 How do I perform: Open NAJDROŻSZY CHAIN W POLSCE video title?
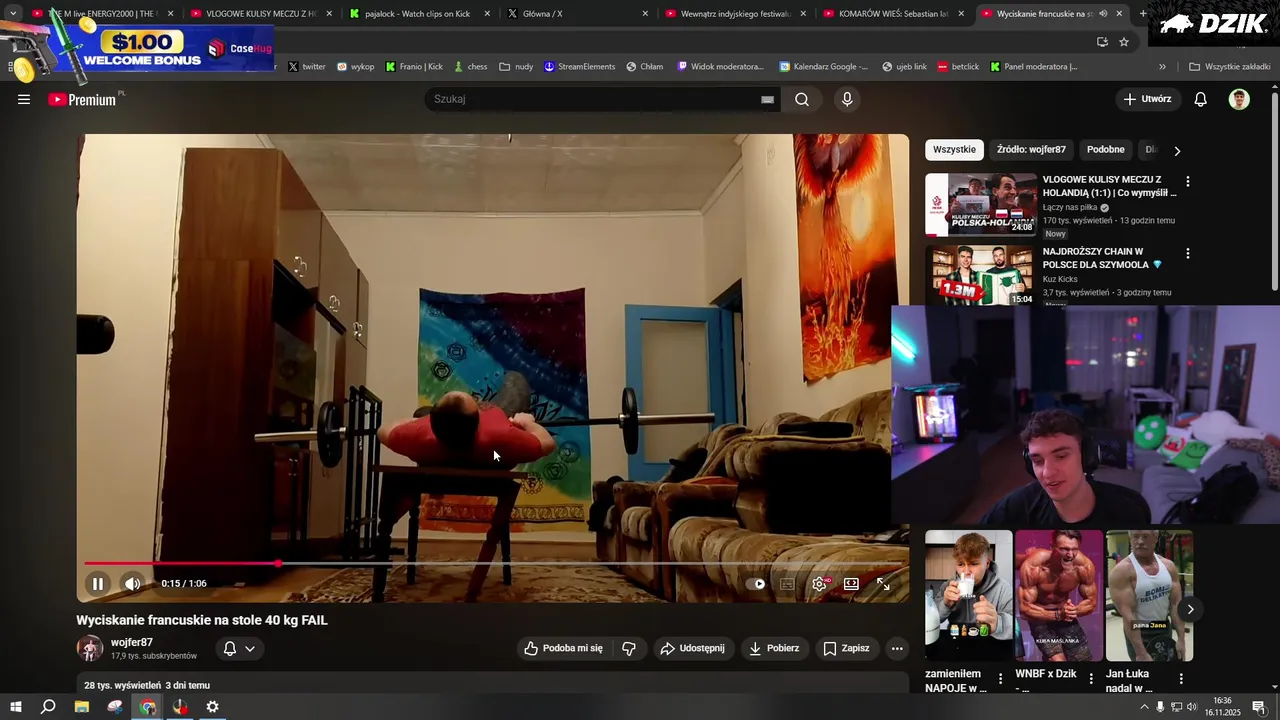(1103, 258)
